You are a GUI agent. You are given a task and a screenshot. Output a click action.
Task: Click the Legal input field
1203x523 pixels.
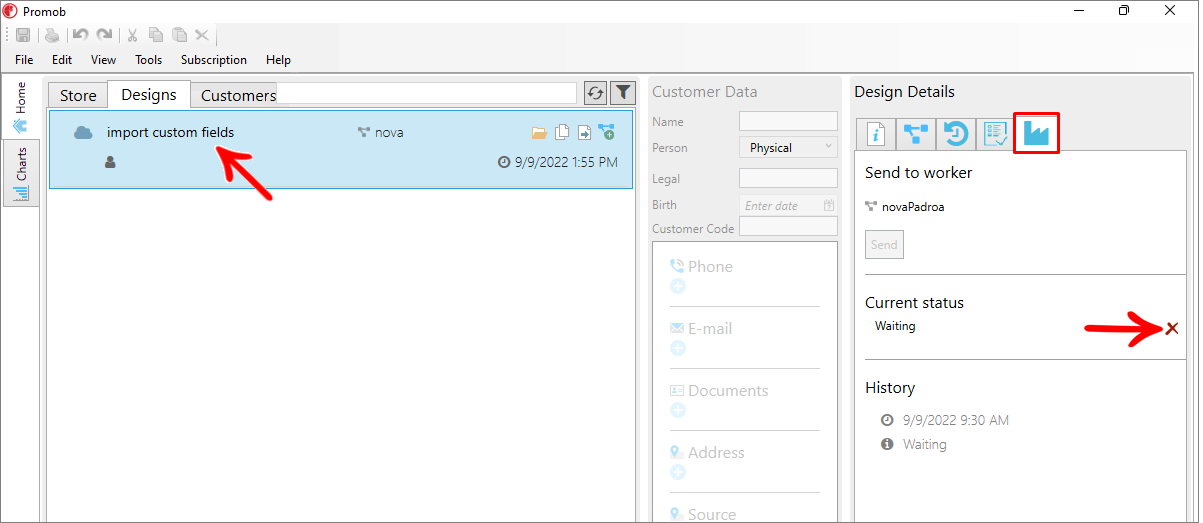point(788,178)
